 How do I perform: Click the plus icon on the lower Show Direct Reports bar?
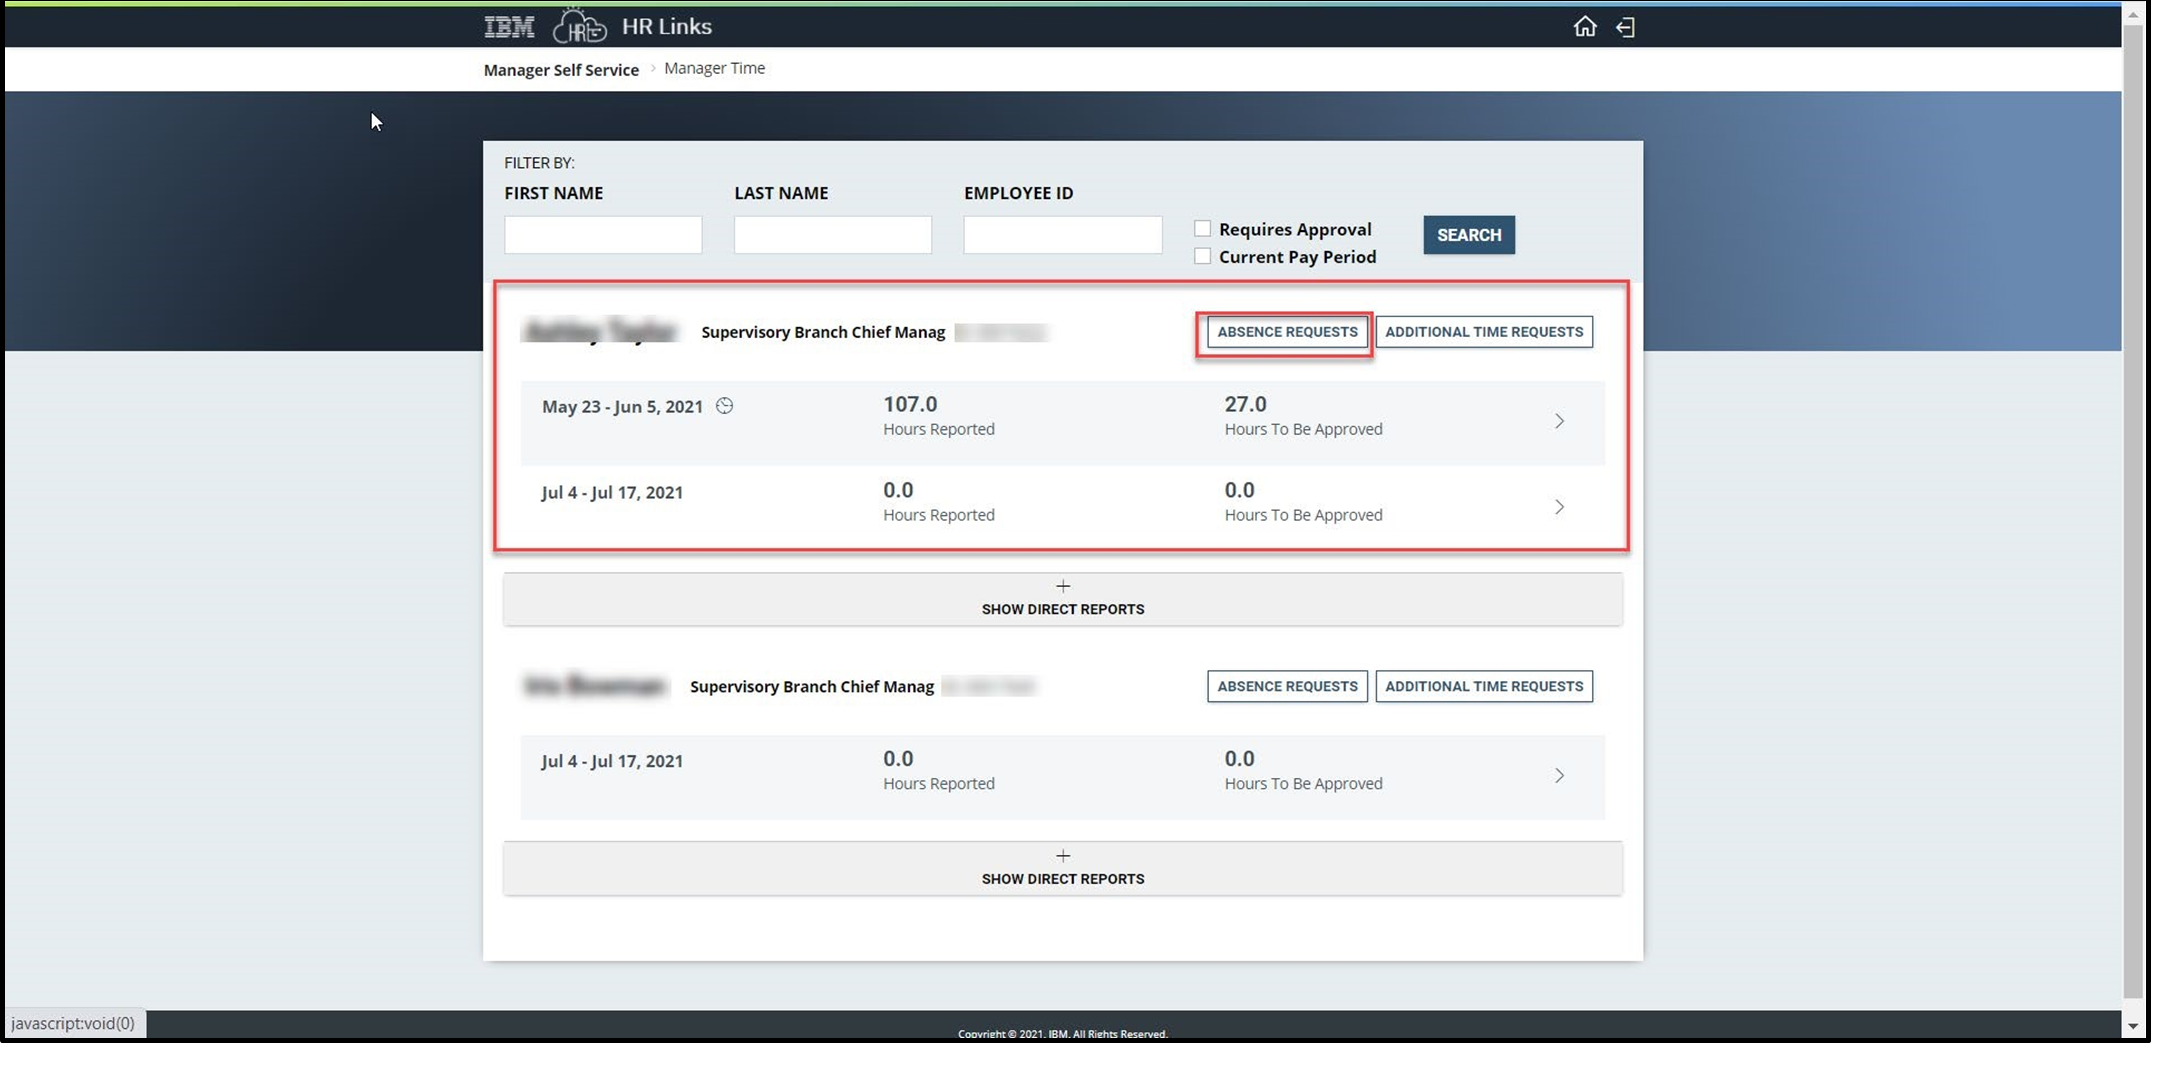1062,856
